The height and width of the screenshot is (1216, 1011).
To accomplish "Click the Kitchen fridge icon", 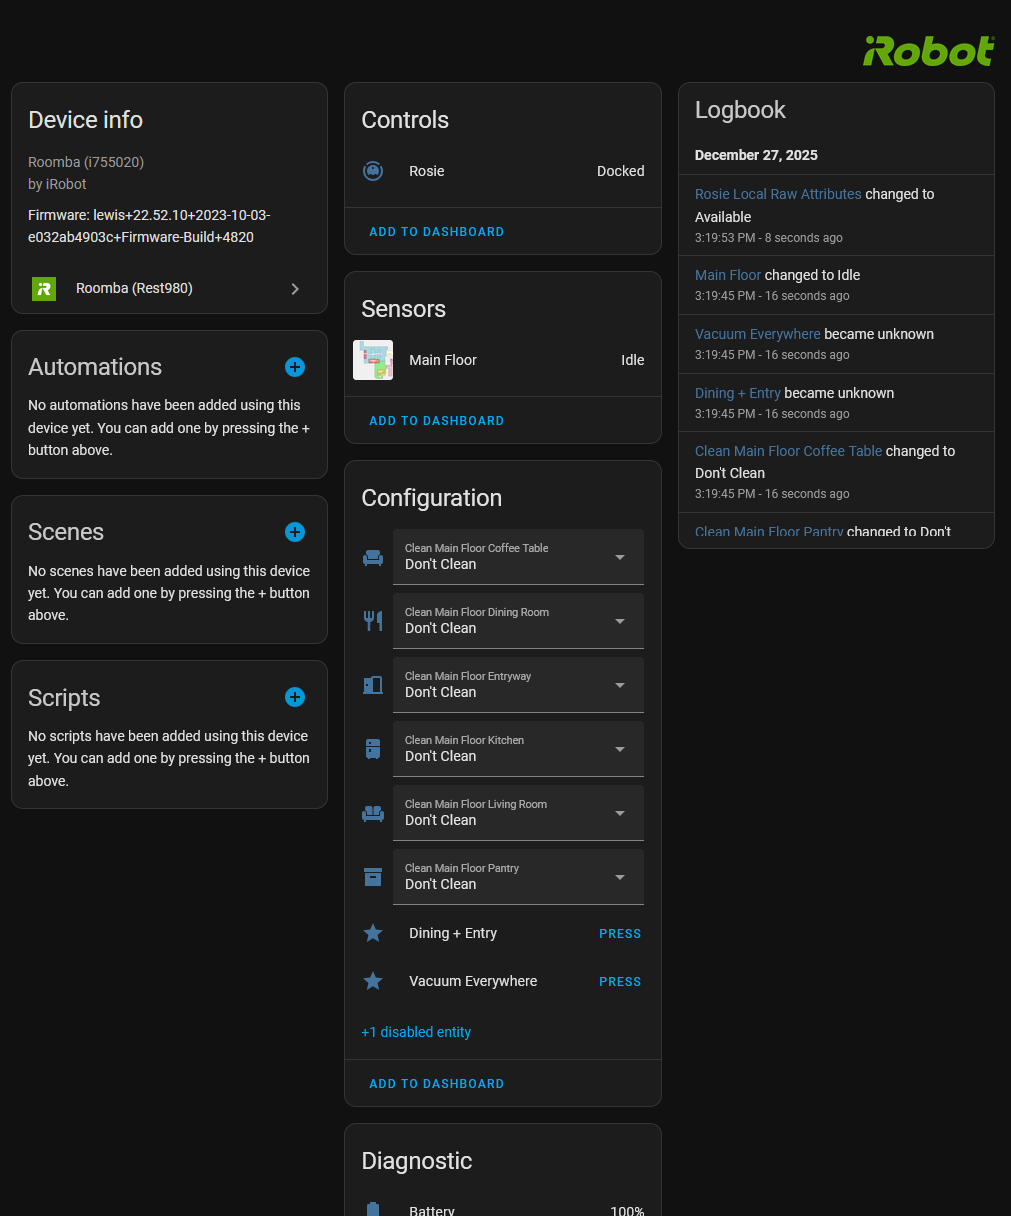I will point(373,749).
